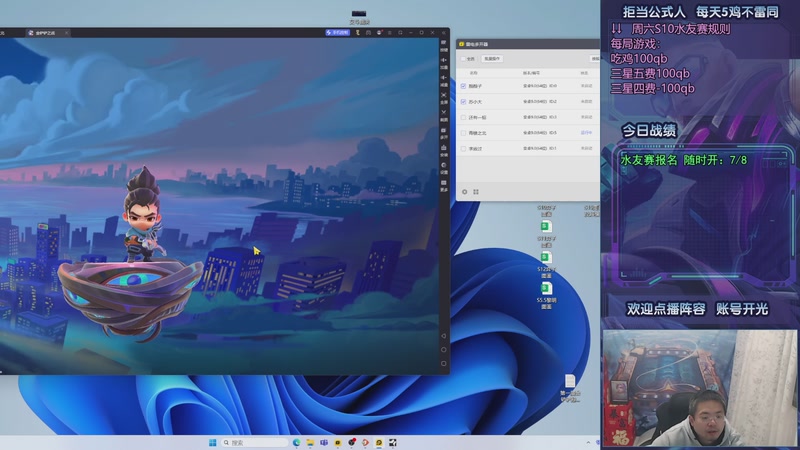Screen dimensions: 800x450
Task: Select the text document desktop icon near webcam
Action: tap(570, 388)
